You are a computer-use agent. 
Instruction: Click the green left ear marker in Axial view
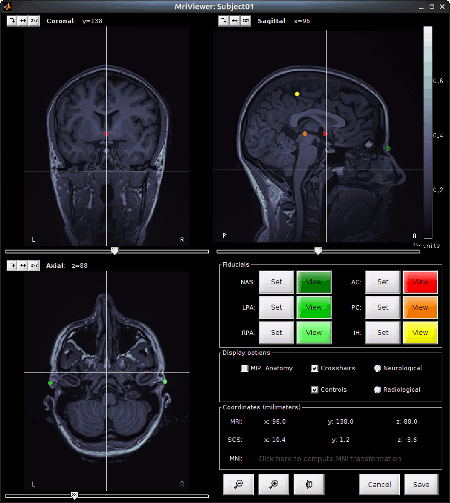pos(50,383)
